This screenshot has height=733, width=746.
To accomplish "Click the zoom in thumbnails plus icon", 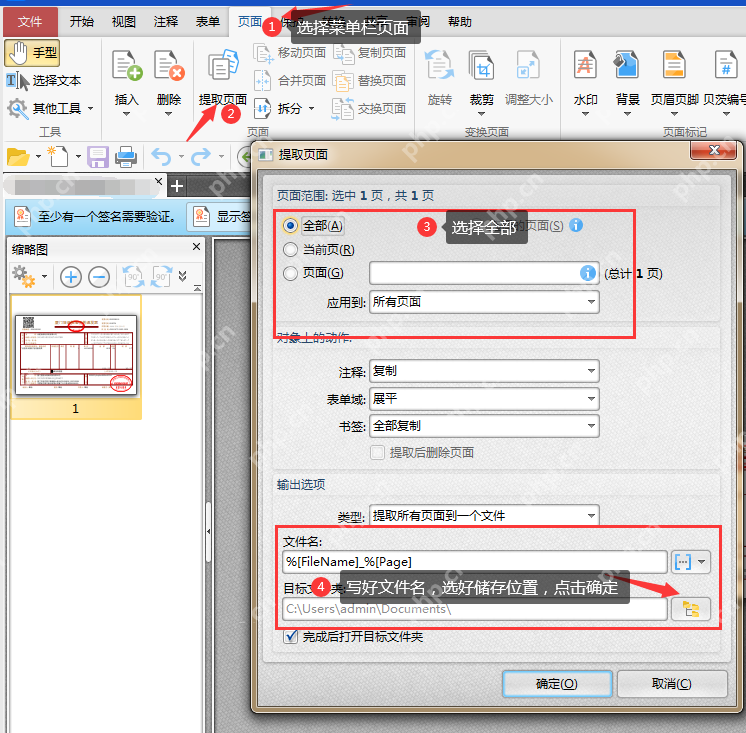I will pyautogui.click(x=71, y=277).
